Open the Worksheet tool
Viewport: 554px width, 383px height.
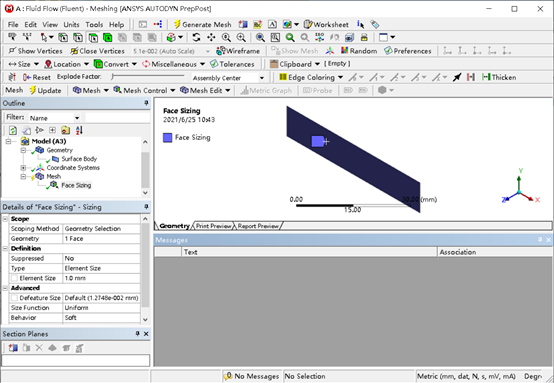[x=326, y=24]
